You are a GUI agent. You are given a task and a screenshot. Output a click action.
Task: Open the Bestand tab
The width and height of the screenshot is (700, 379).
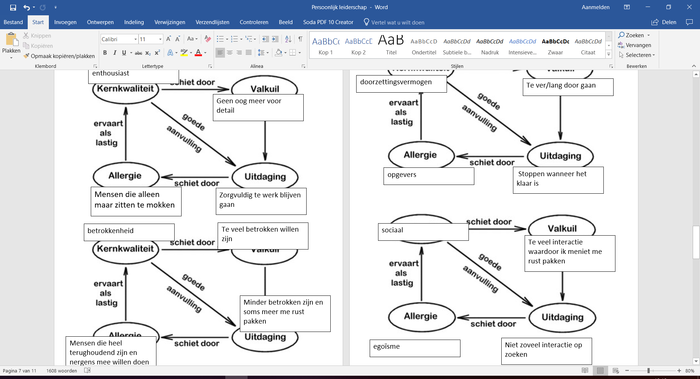[x=13, y=22]
